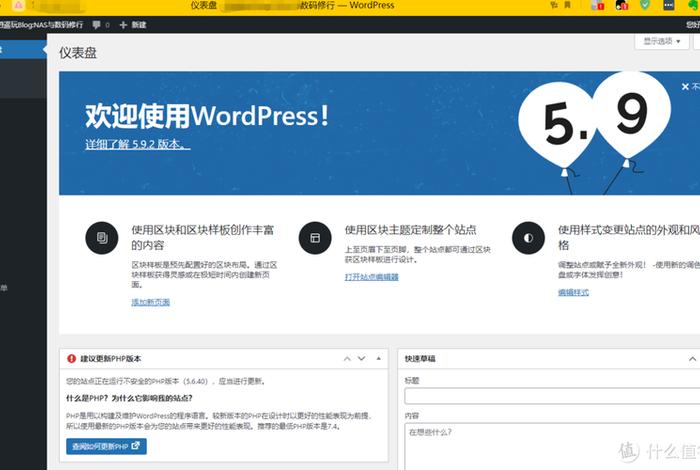Click the 使用区块和区块样板创作丰富的内容 heading
Viewport: 700px width, 470px height.
[x=202, y=237]
